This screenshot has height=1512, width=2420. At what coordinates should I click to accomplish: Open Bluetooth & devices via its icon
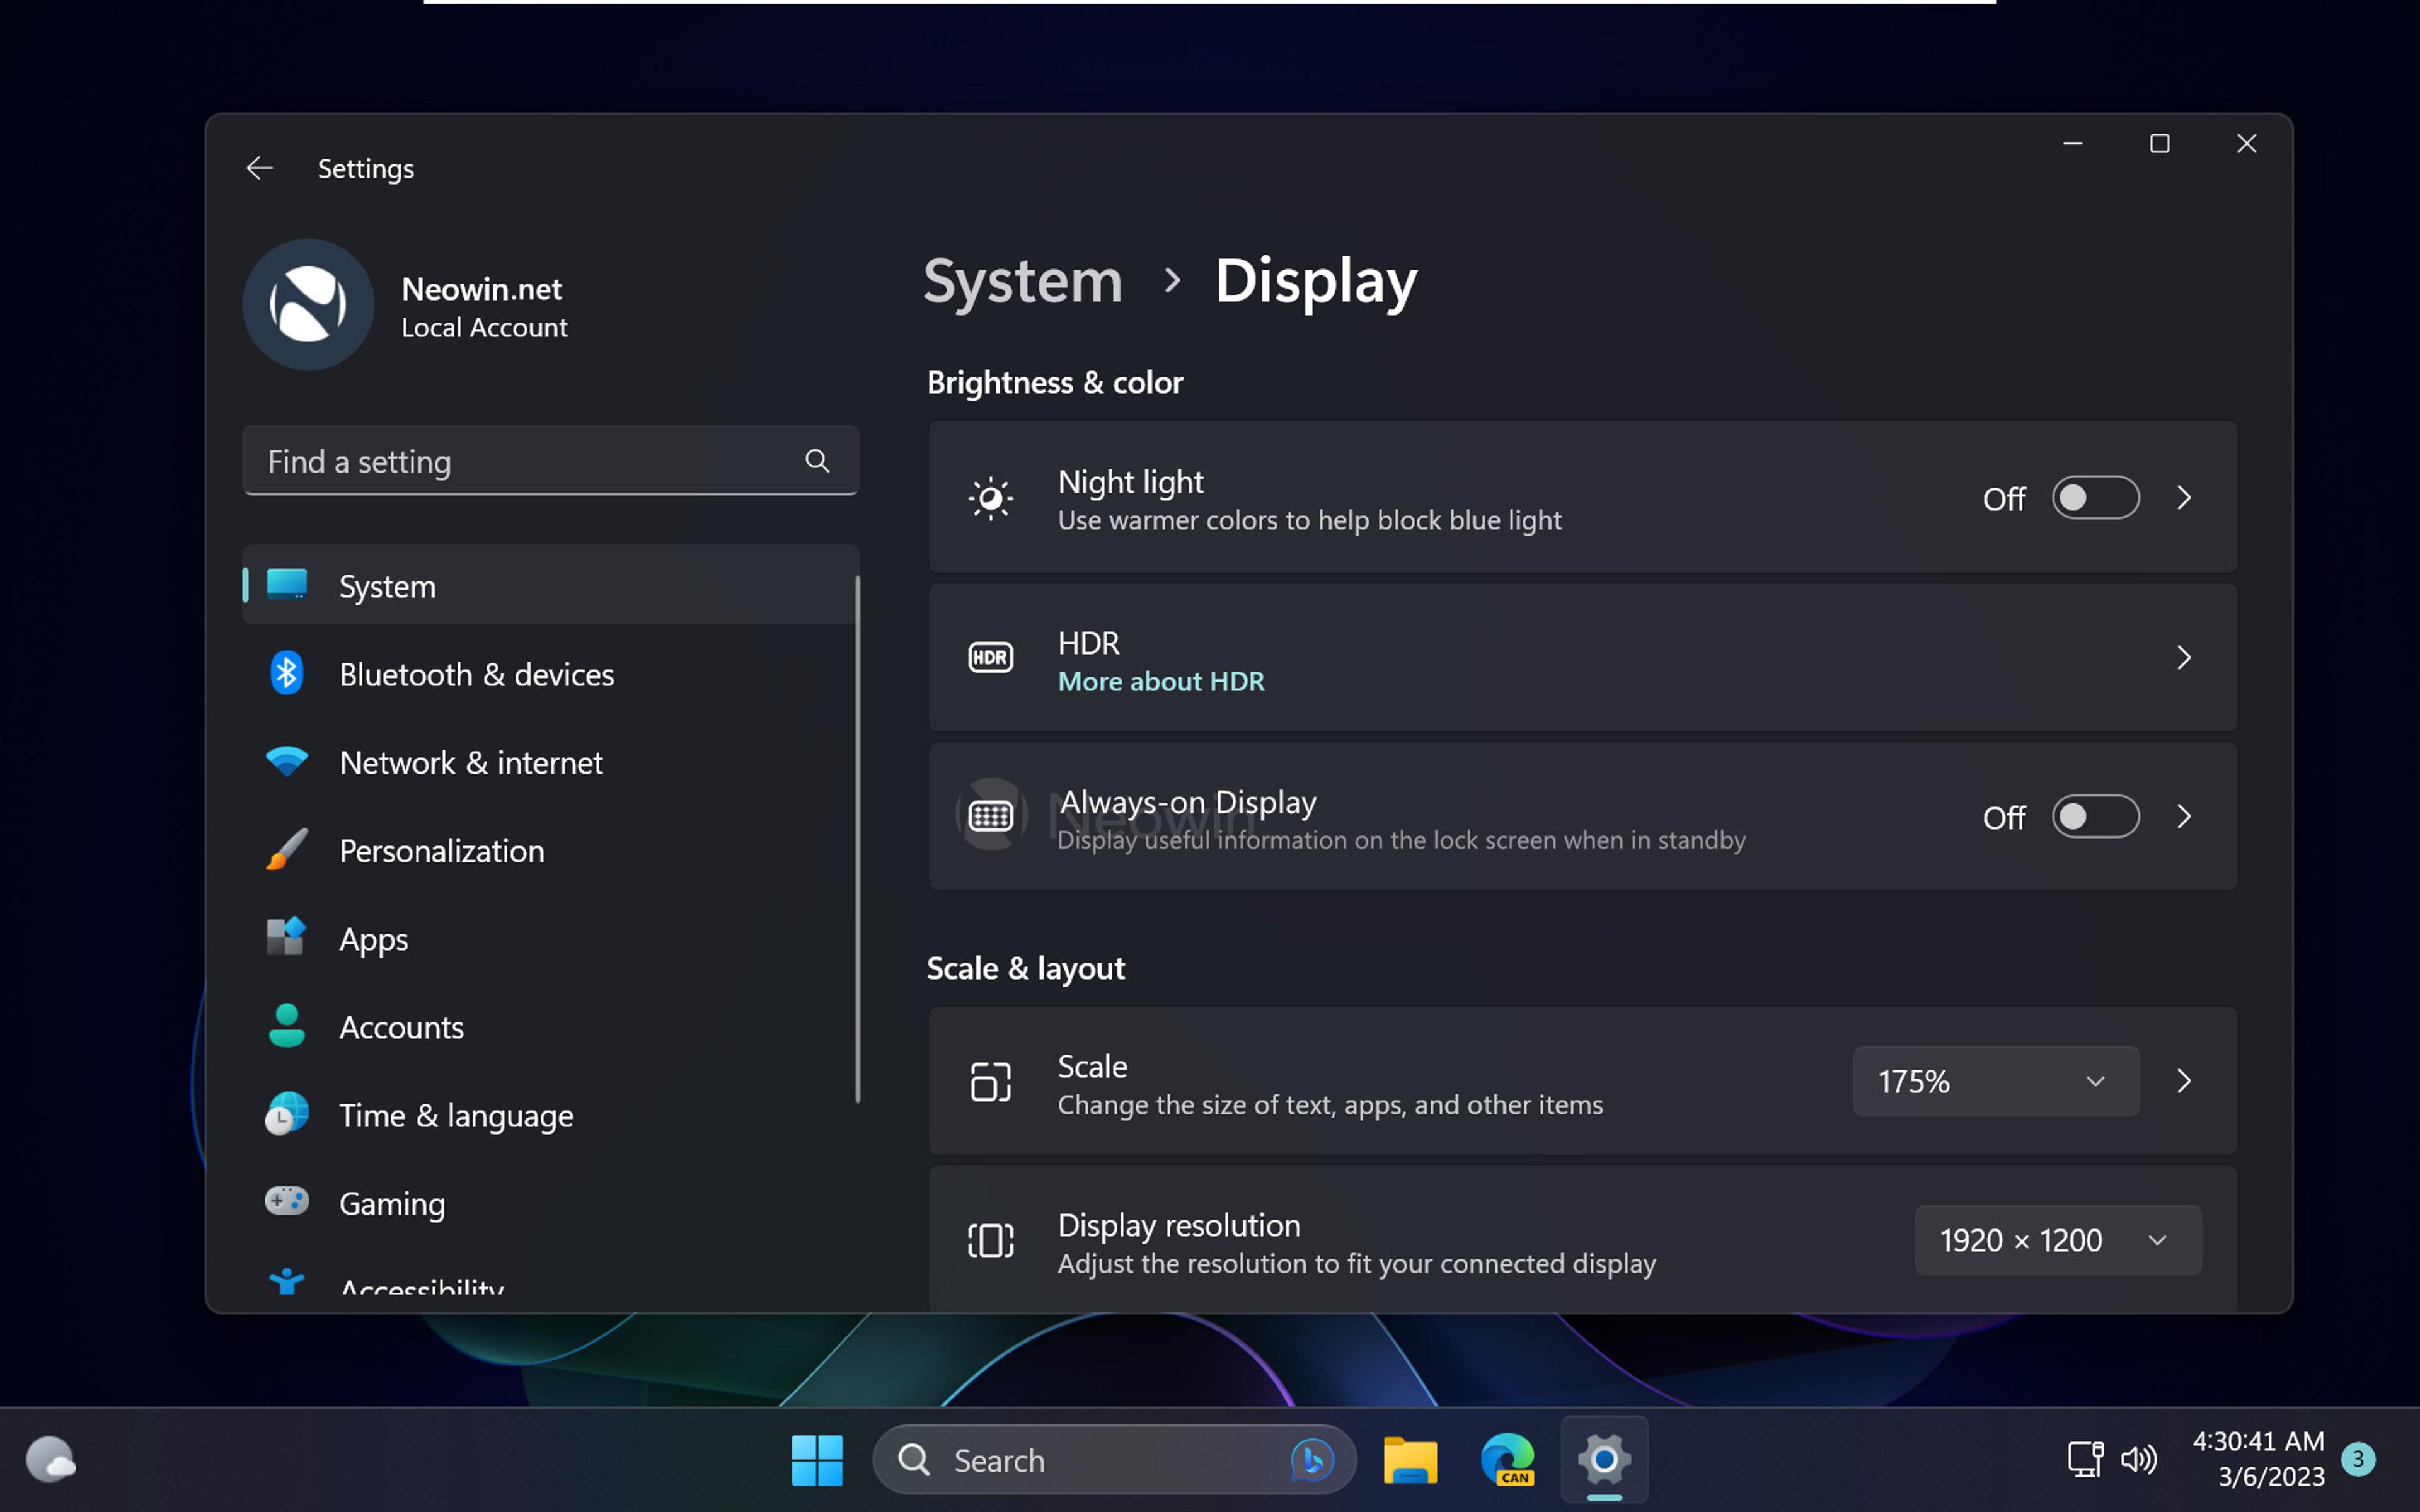[x=287, y=674]
